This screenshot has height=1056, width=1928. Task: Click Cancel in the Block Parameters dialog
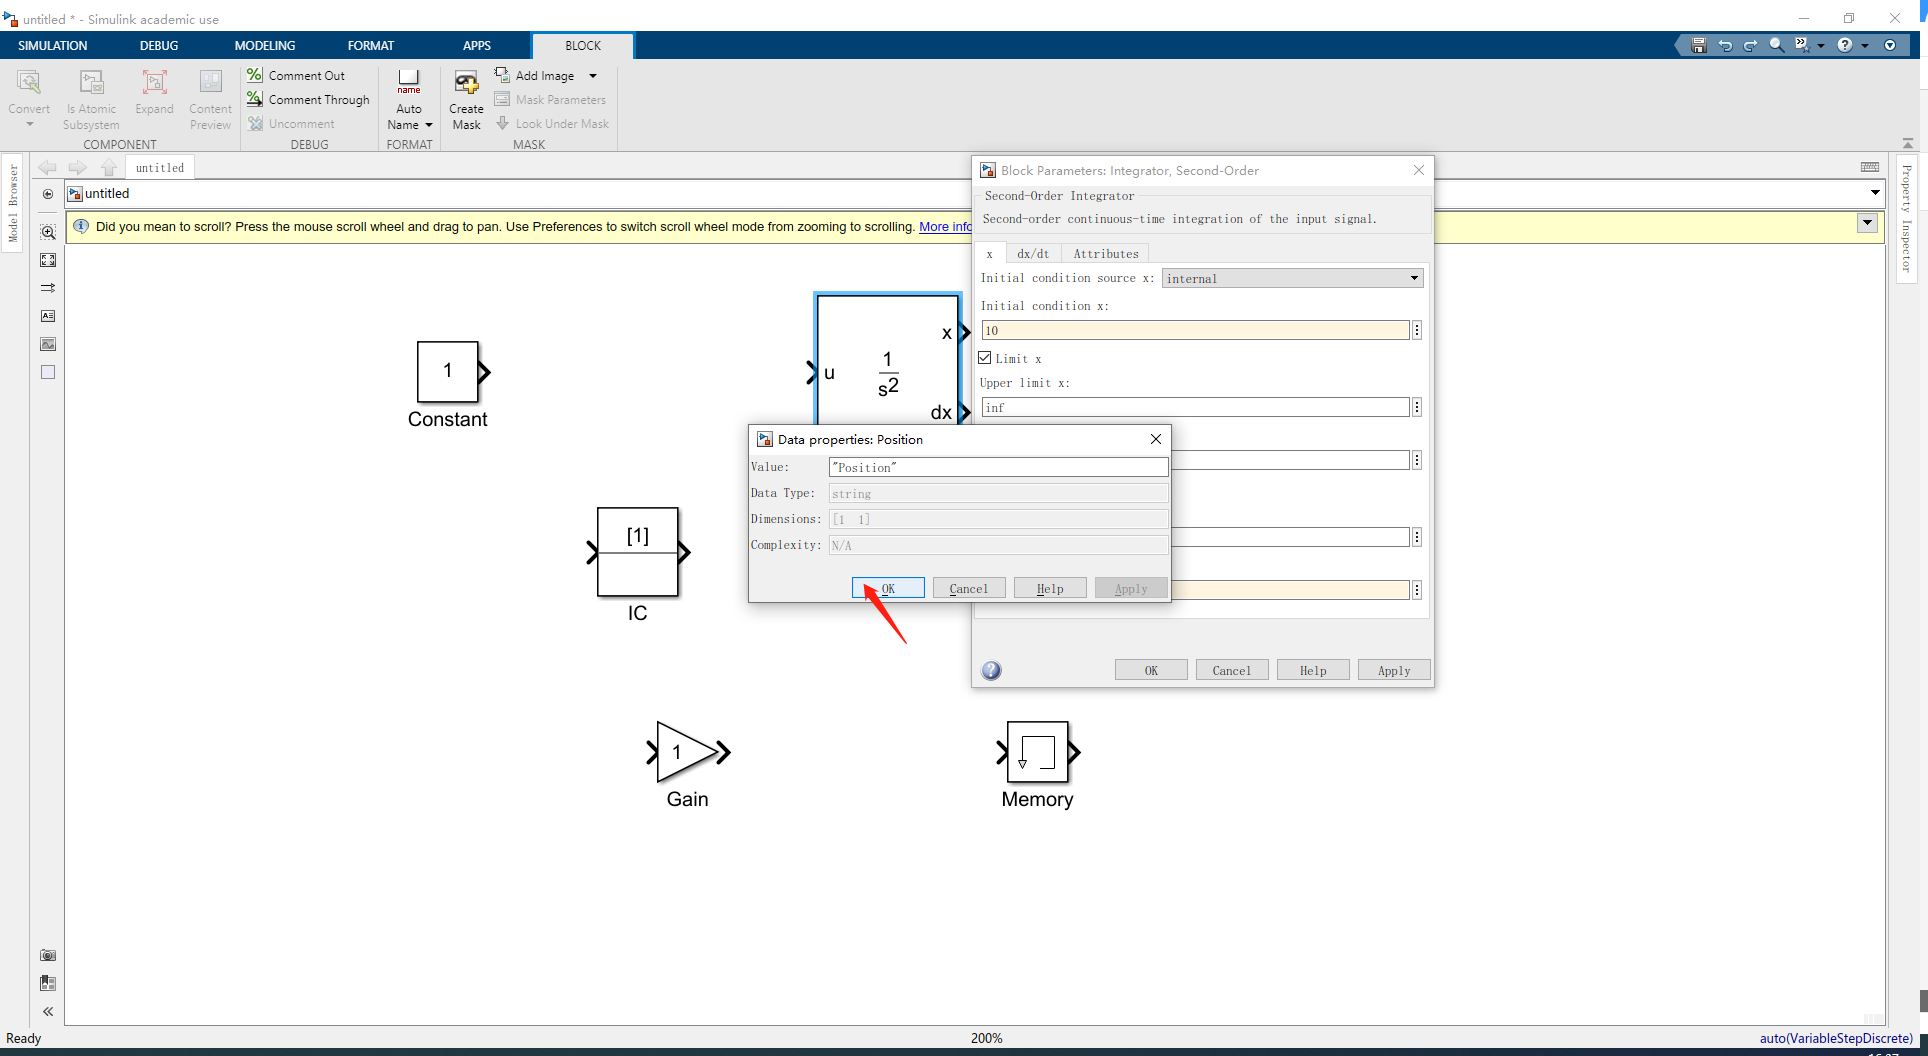click(1232, 670)
